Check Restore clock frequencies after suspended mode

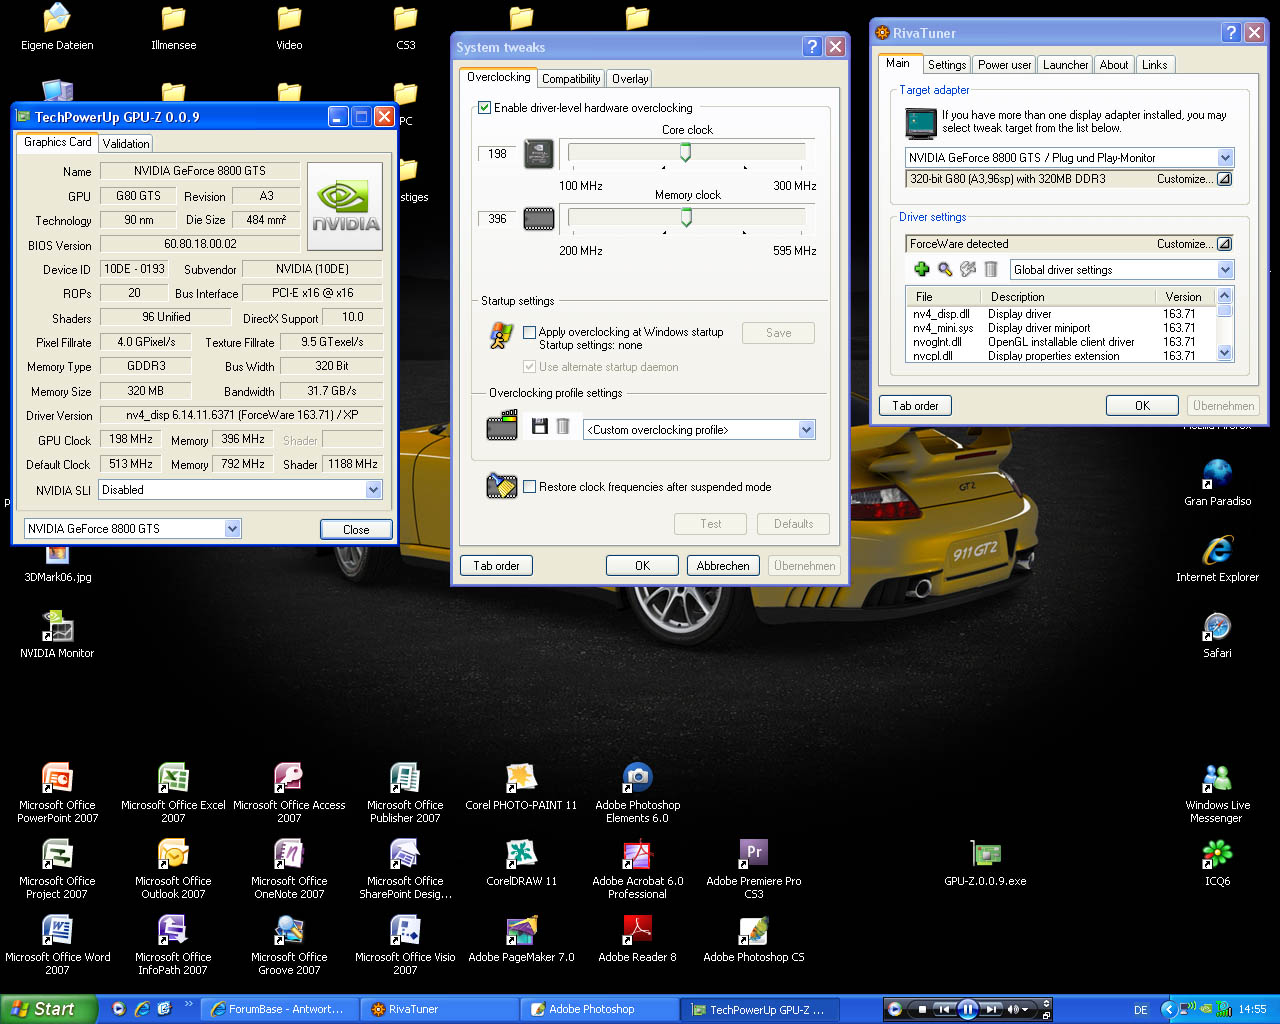[x=530, y=487]
